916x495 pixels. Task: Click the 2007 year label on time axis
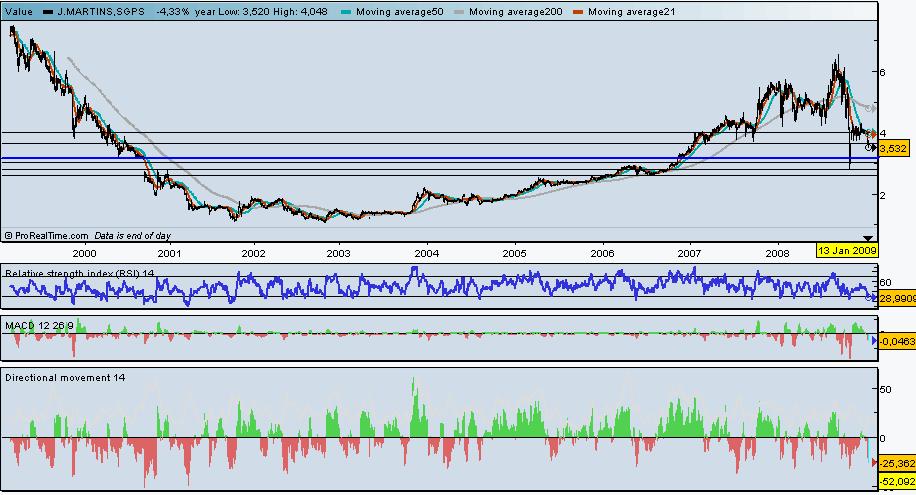[689, 254]
